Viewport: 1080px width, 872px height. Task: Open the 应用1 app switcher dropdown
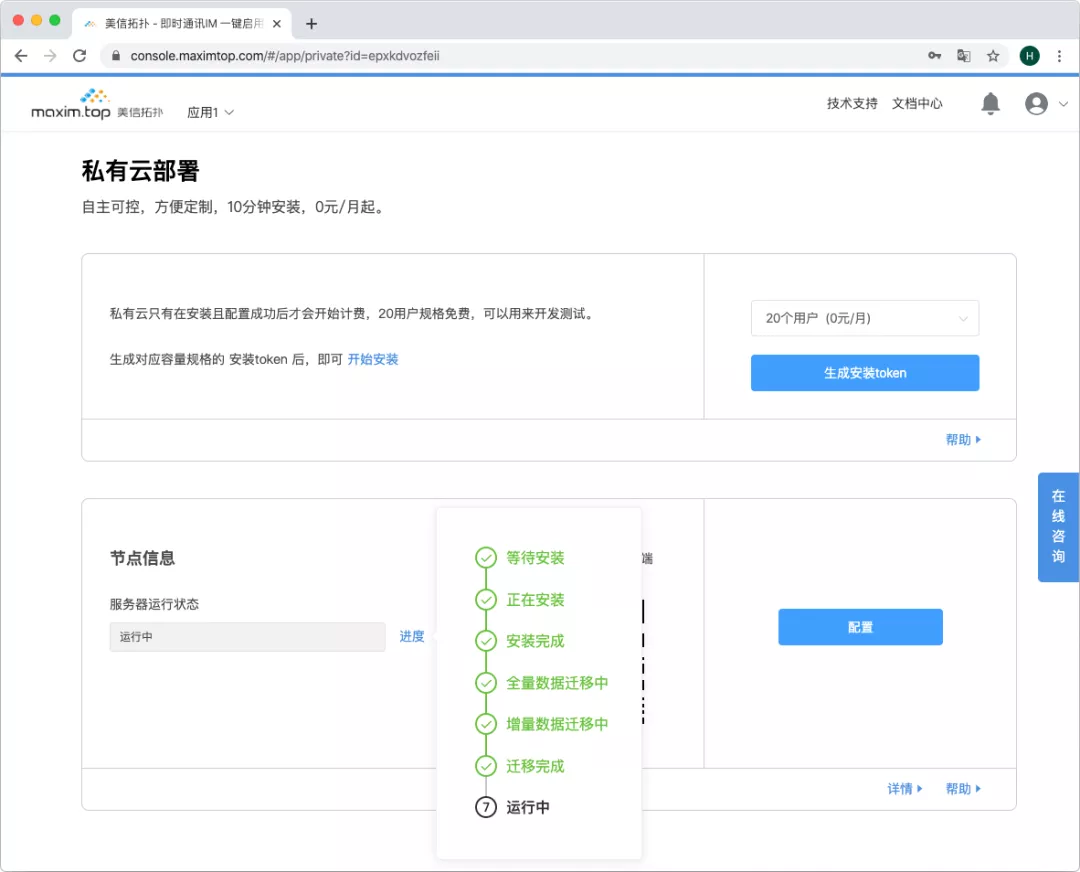210,112
